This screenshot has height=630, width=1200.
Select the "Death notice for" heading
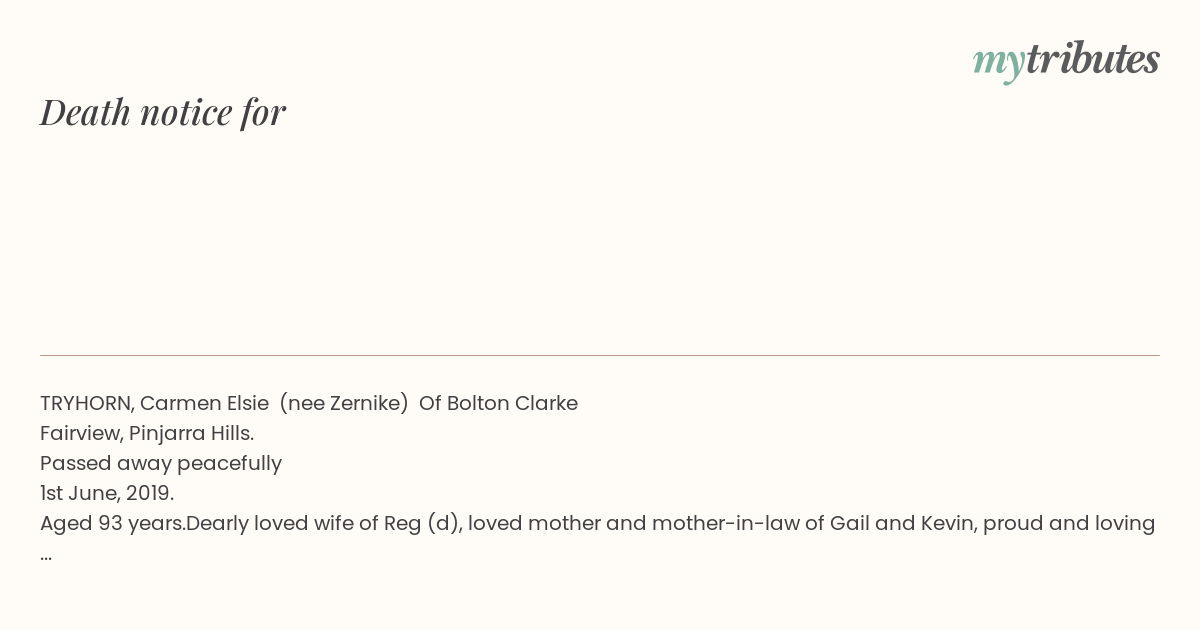point(163,112)
